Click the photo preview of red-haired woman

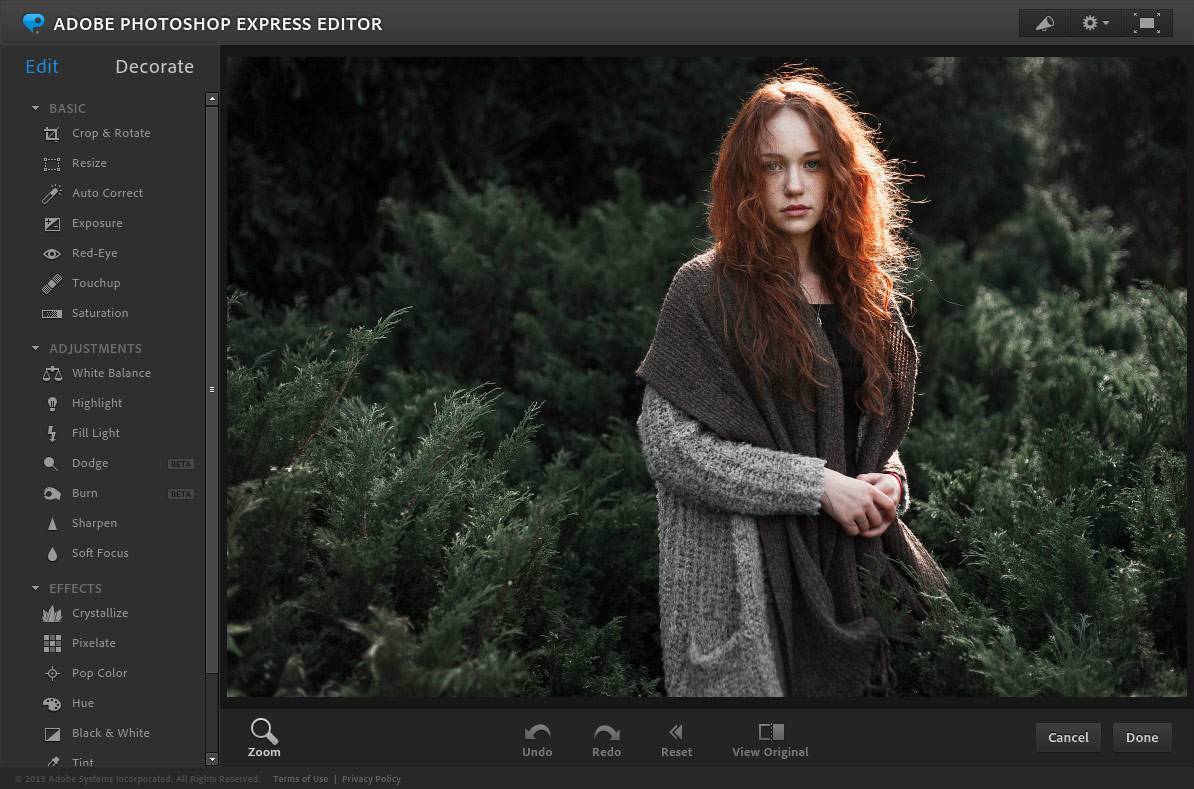pos(707,377)
